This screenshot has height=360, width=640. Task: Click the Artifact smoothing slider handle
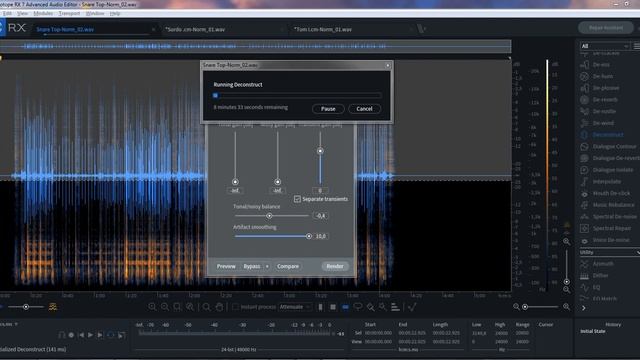pyautogui.click(x=309, y=236)
